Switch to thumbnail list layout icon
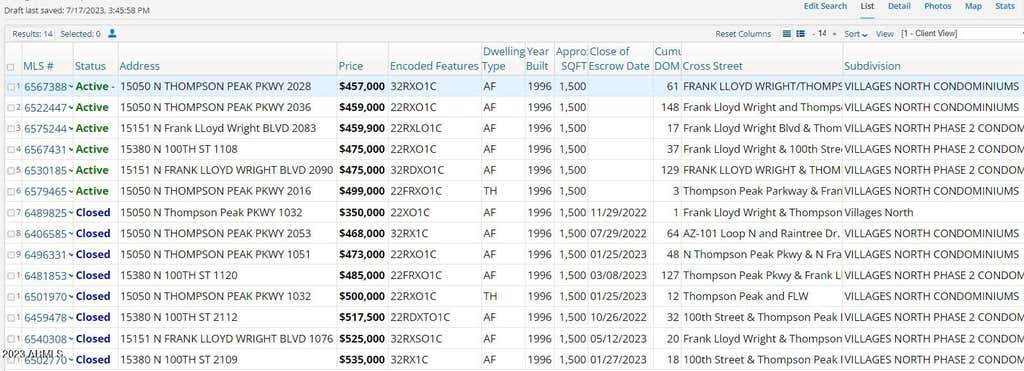 (x=800, y=34)
